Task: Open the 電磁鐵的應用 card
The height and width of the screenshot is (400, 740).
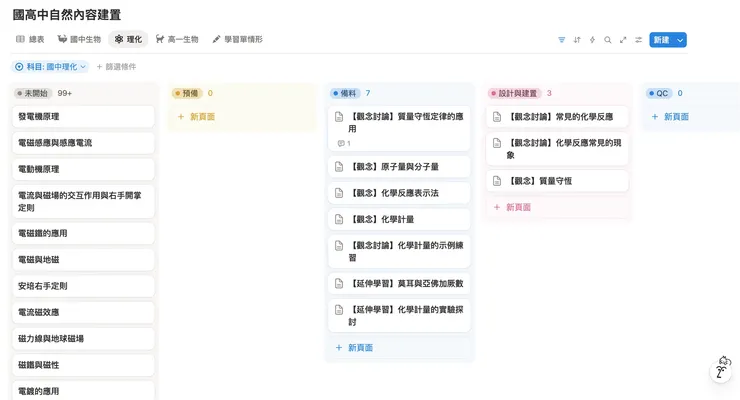Action: (x=83, y=233)
